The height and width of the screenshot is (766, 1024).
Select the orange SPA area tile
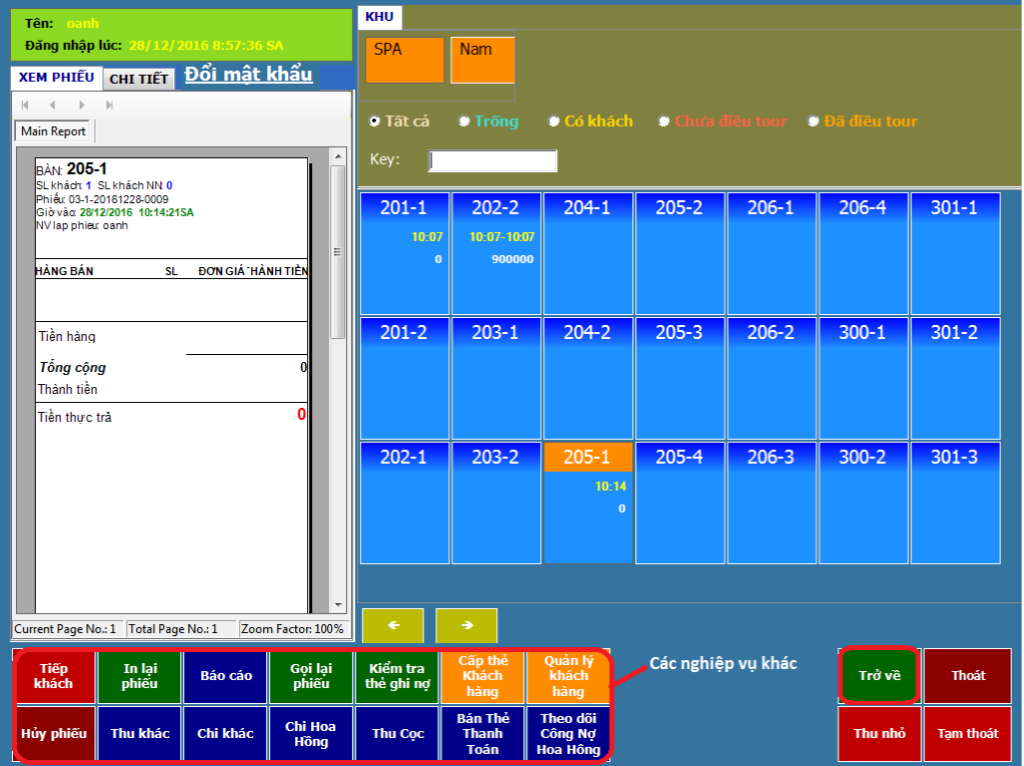tap(404, 60)
